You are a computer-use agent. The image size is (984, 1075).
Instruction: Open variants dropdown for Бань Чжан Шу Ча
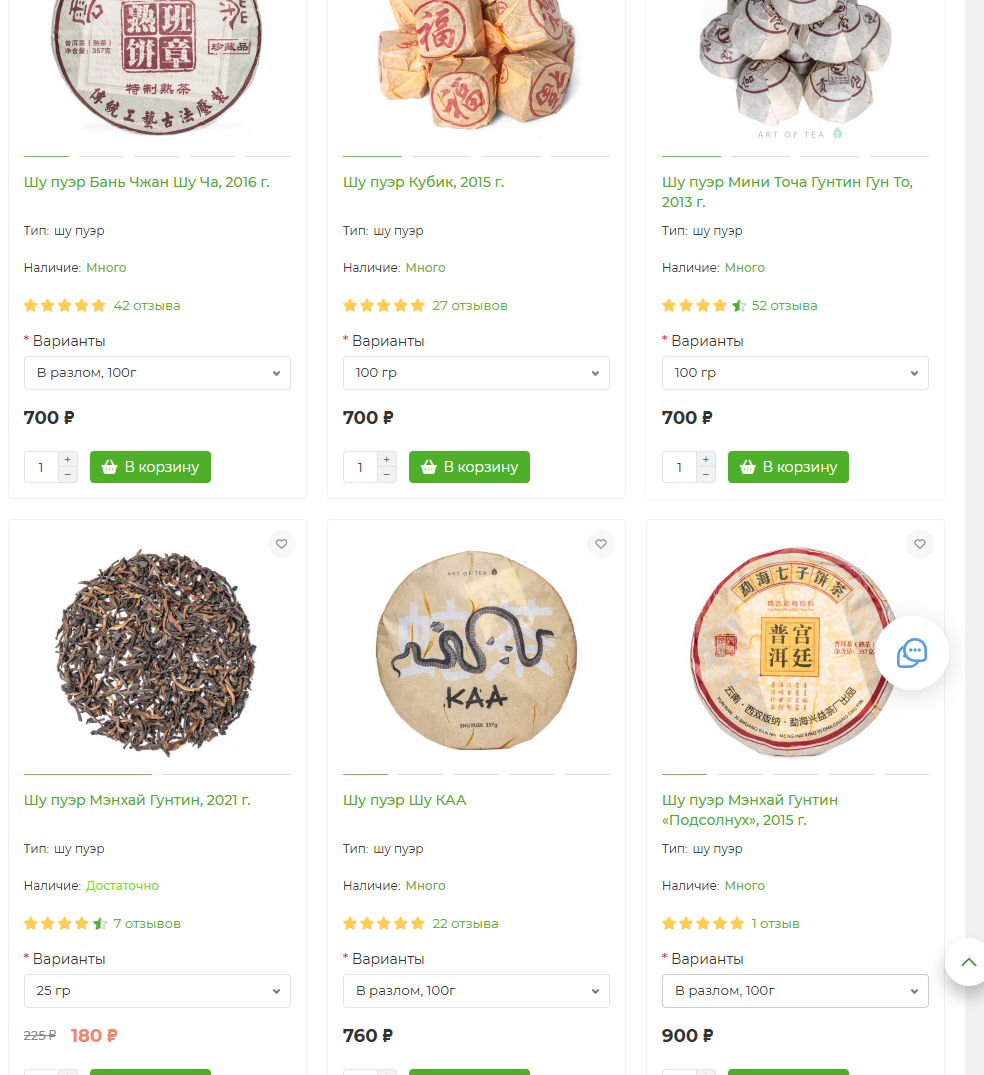157,373
